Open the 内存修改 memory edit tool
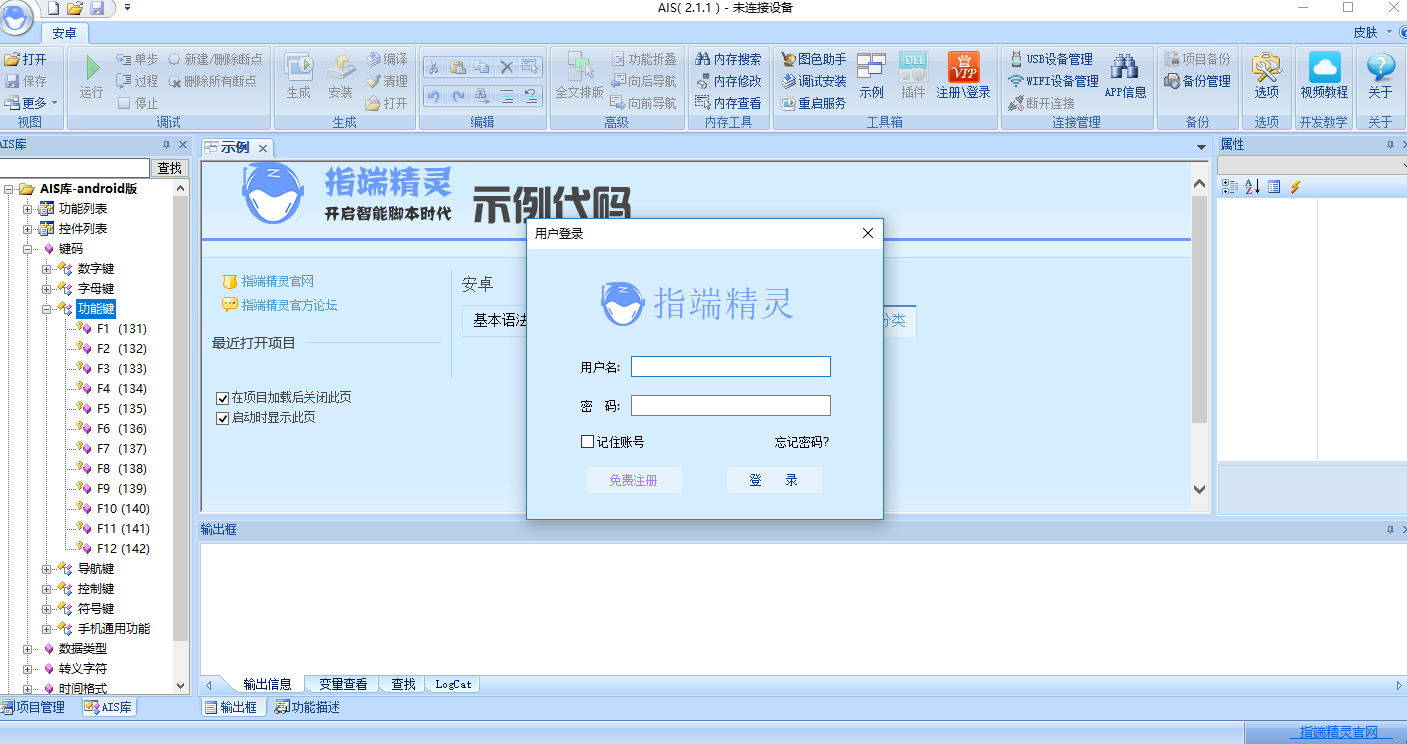This screenshot has height=744, width=1407. (x=728, y=81)
